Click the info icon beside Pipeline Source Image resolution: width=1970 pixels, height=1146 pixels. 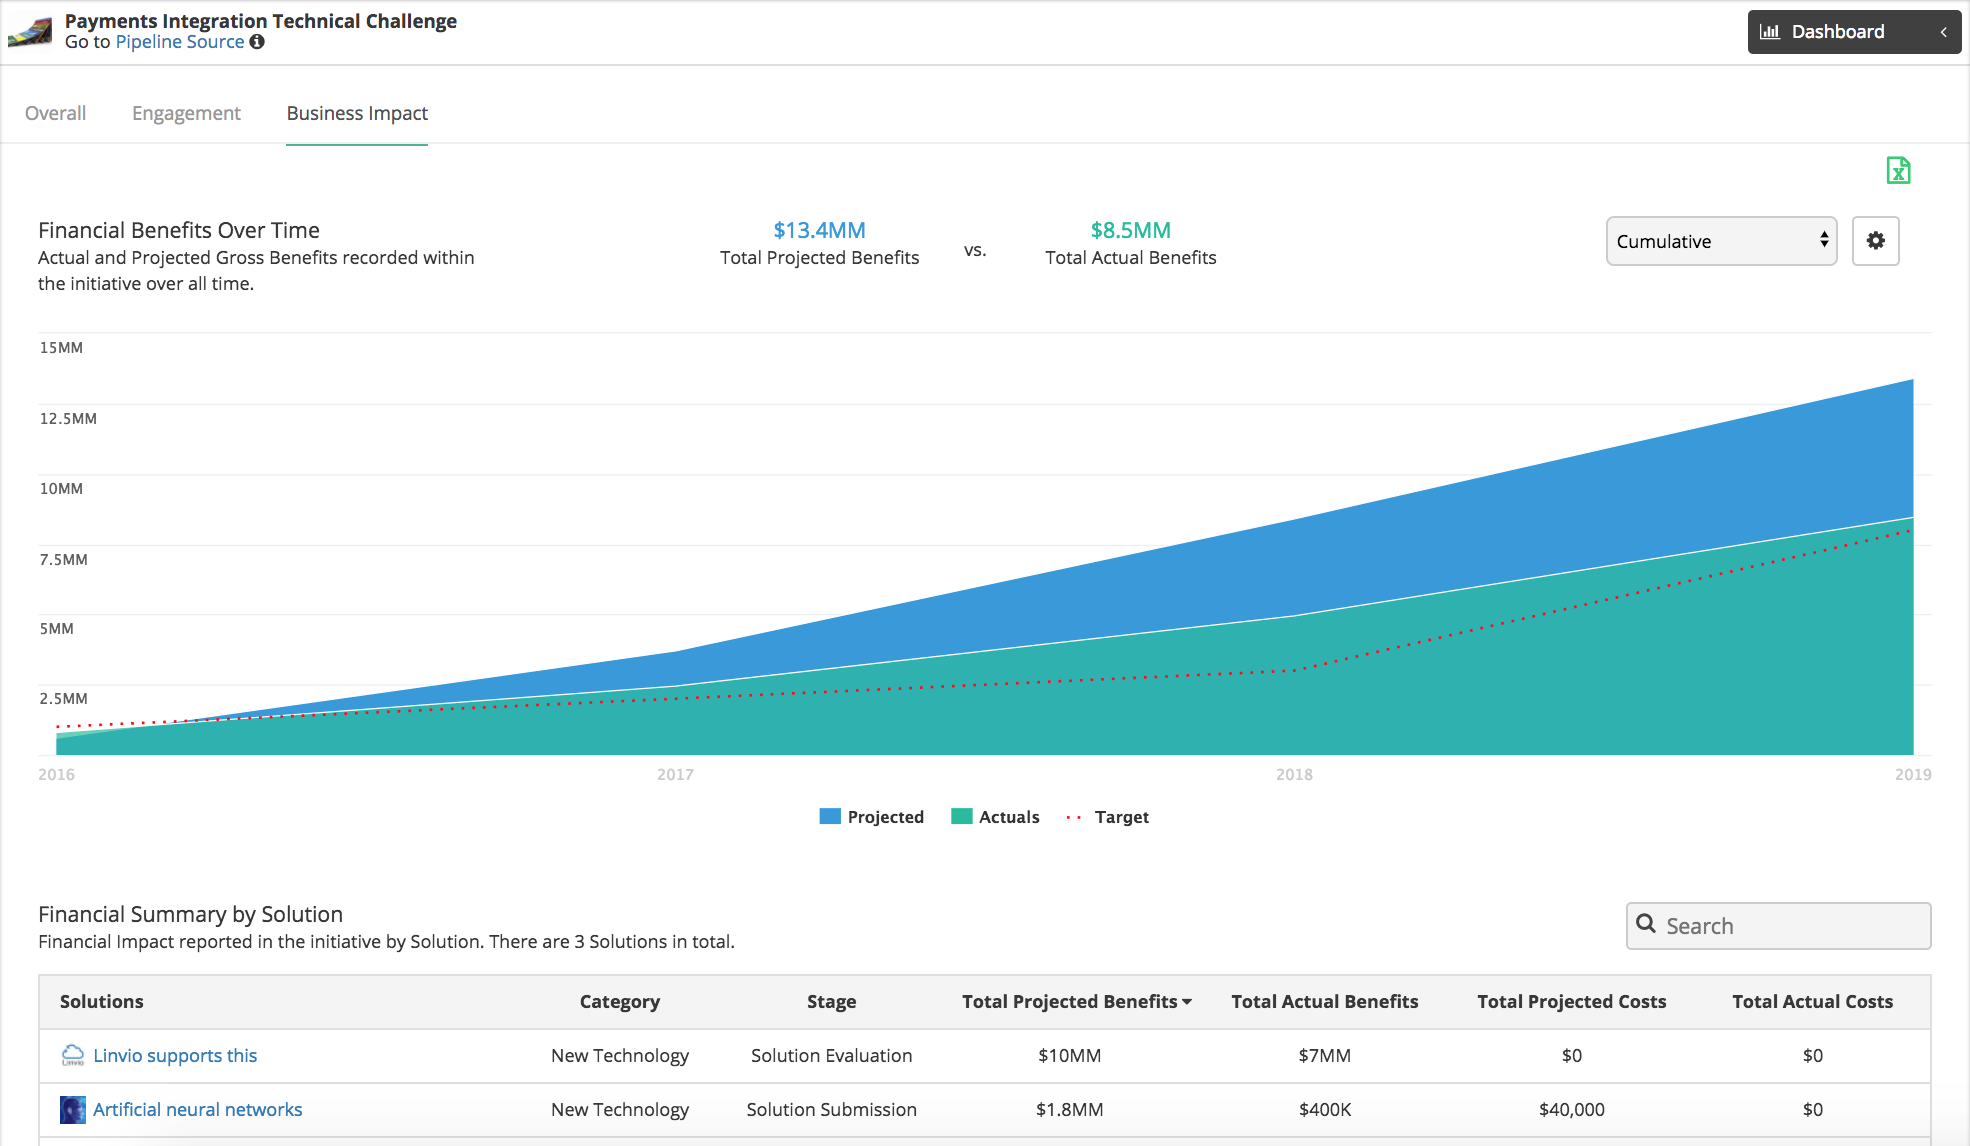(x=257, y=42)
